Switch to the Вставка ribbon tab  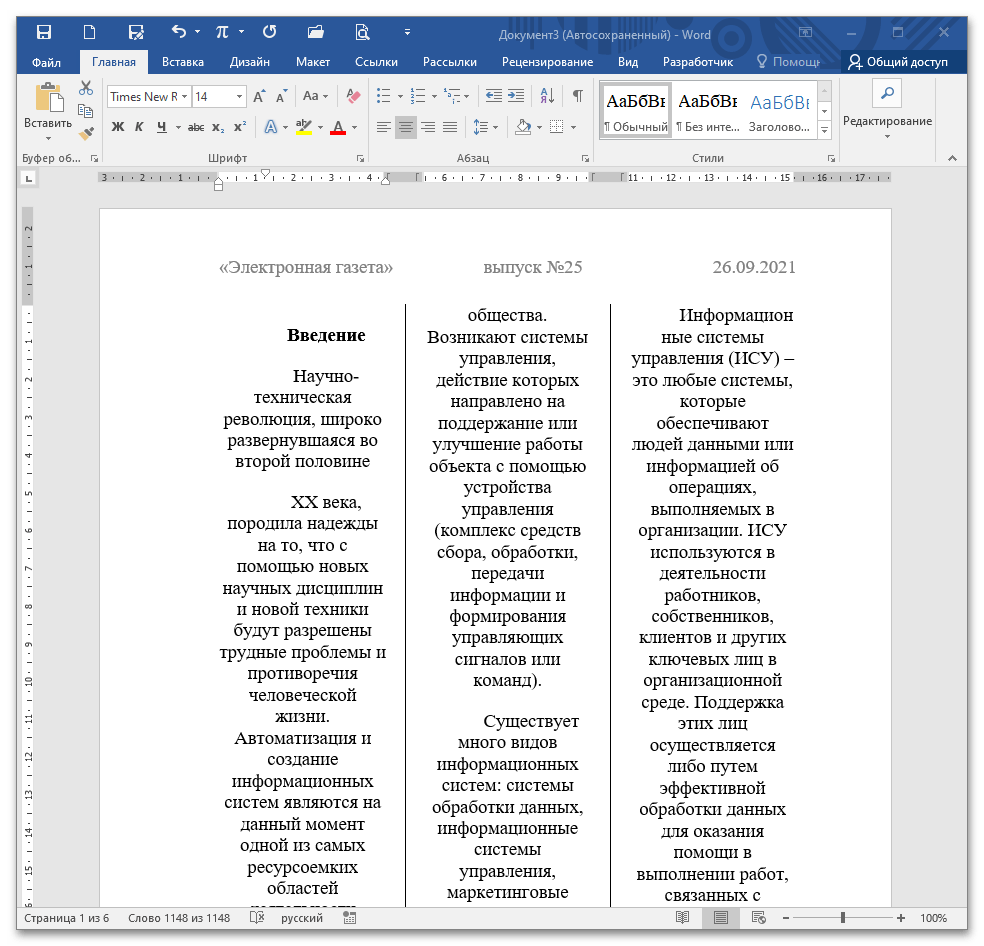183,62
